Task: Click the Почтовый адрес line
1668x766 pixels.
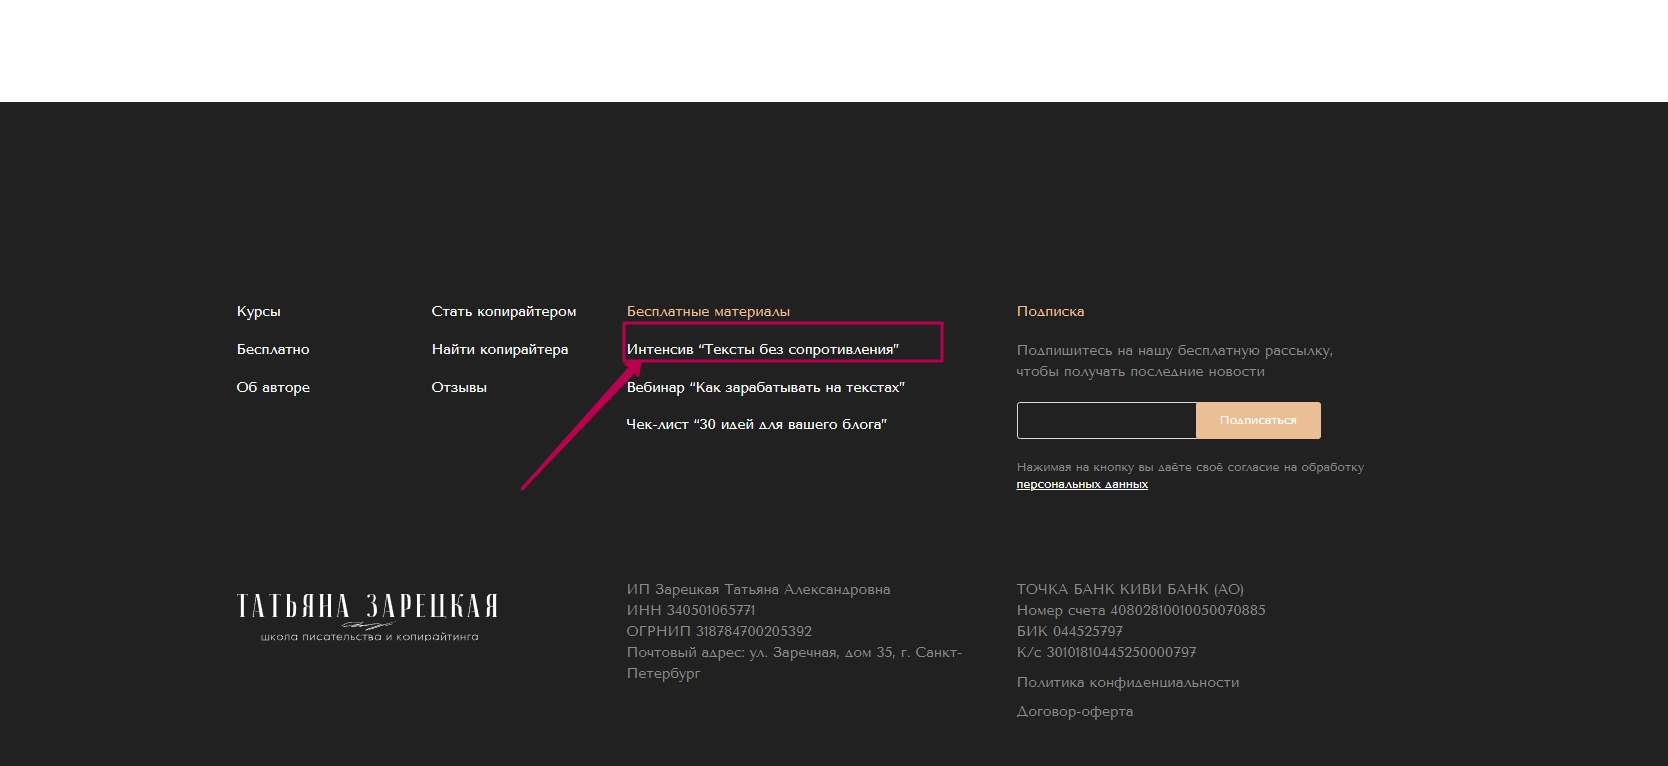Action: pyautogui.click(x=793, y=652)
